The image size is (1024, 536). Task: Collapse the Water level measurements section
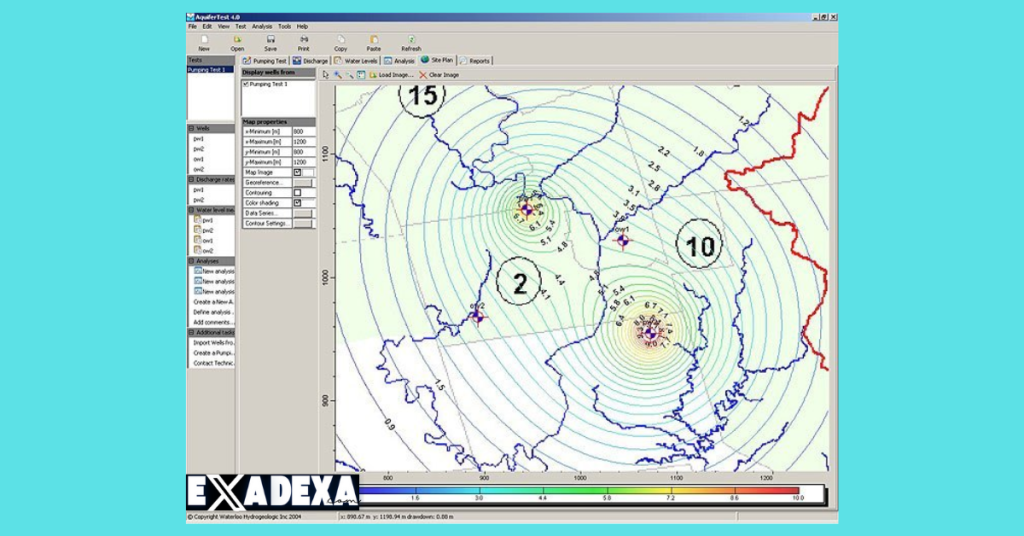tap(192, 210)
